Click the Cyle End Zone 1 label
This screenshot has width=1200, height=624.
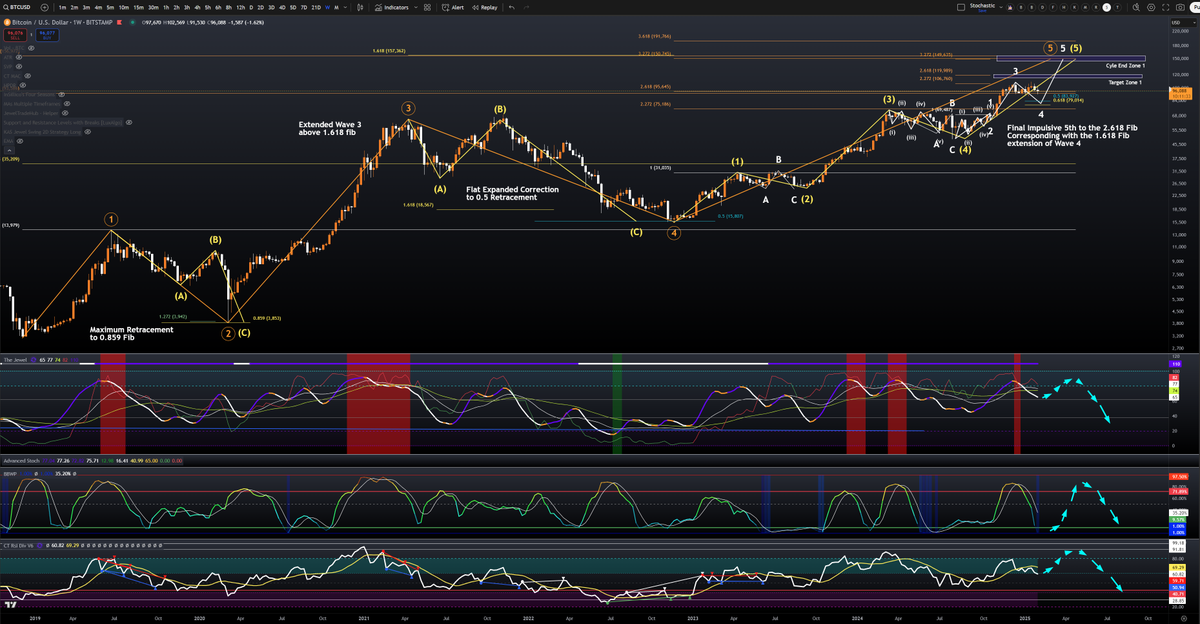click(1123, 65)
